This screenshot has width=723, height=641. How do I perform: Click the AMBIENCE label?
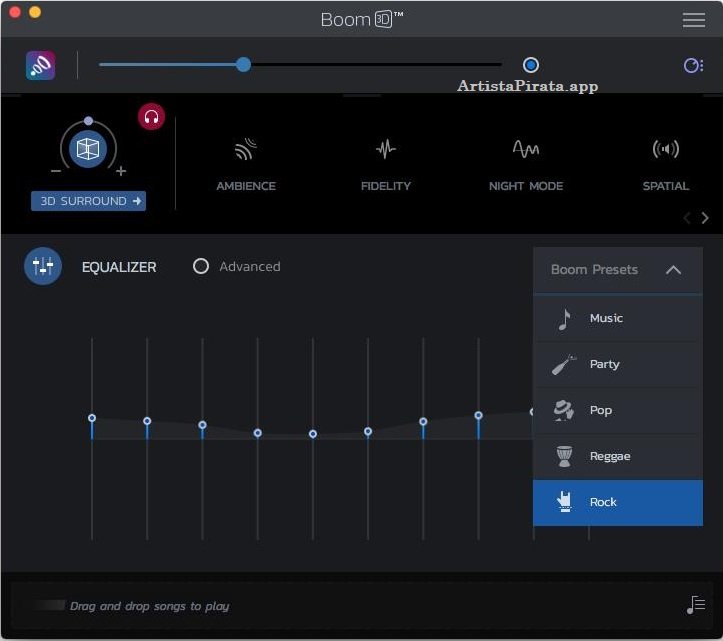(246, 186)
